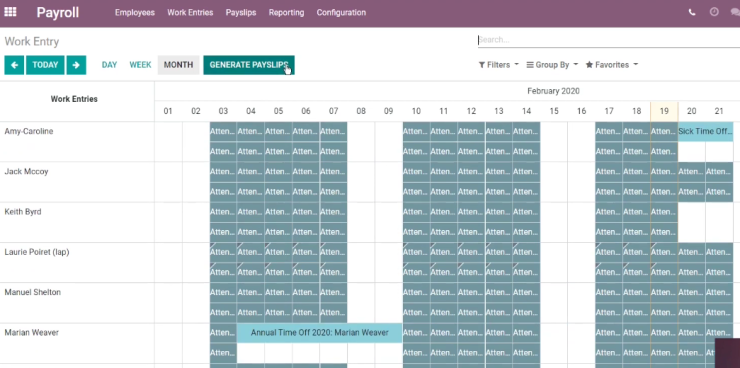Viewport: 740px width, 368px height.
Task: Open the apps grid menu icon
Action: pyautogui.click(x=10, y=12)
